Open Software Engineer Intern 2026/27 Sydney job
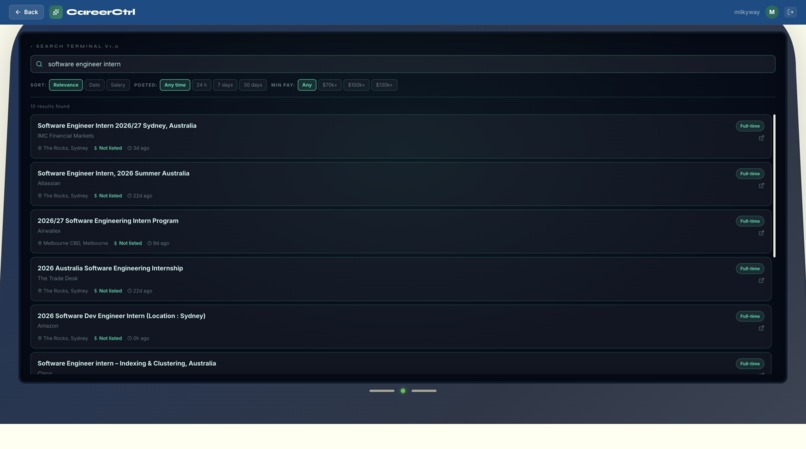Viewport: 806px width, 449px height. click(x=117, y=125)
